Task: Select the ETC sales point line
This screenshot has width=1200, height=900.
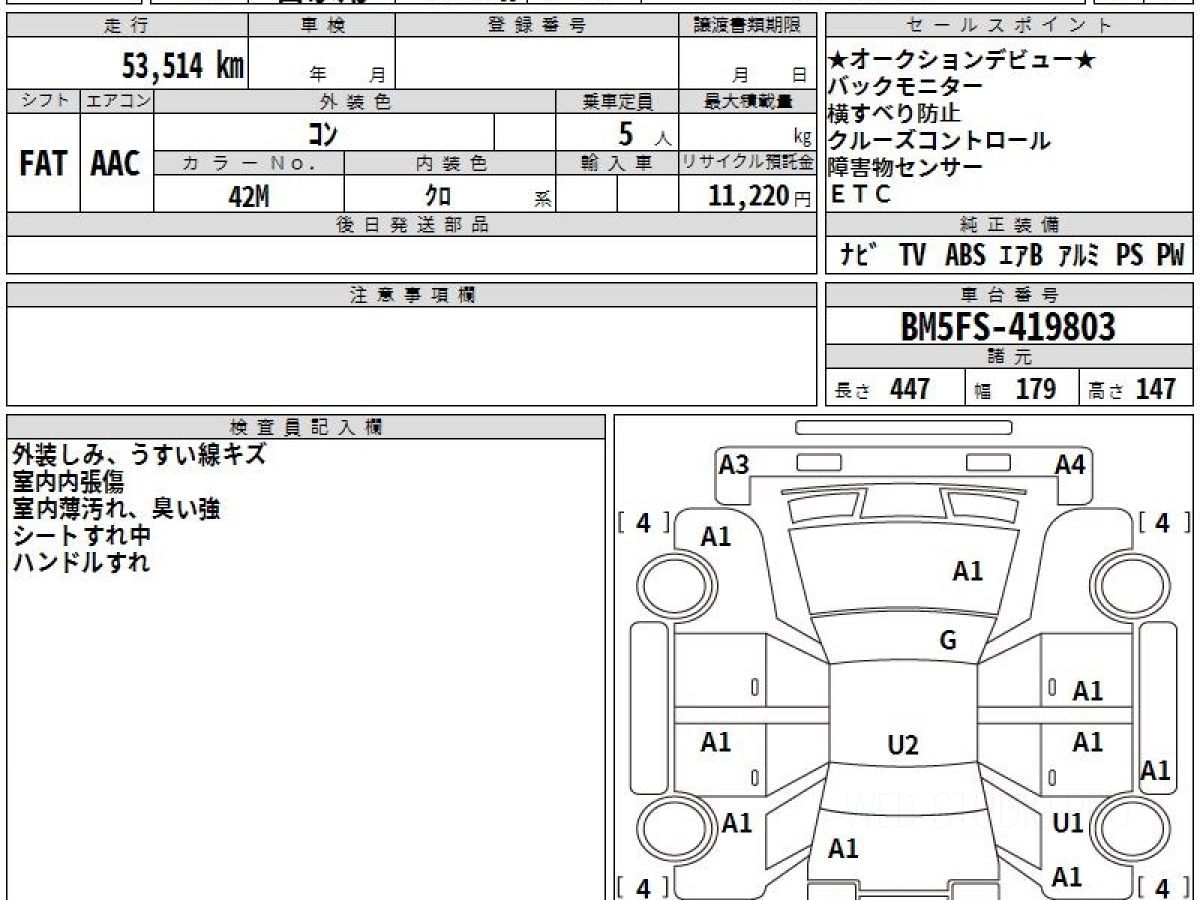Action: click(861, 195)
